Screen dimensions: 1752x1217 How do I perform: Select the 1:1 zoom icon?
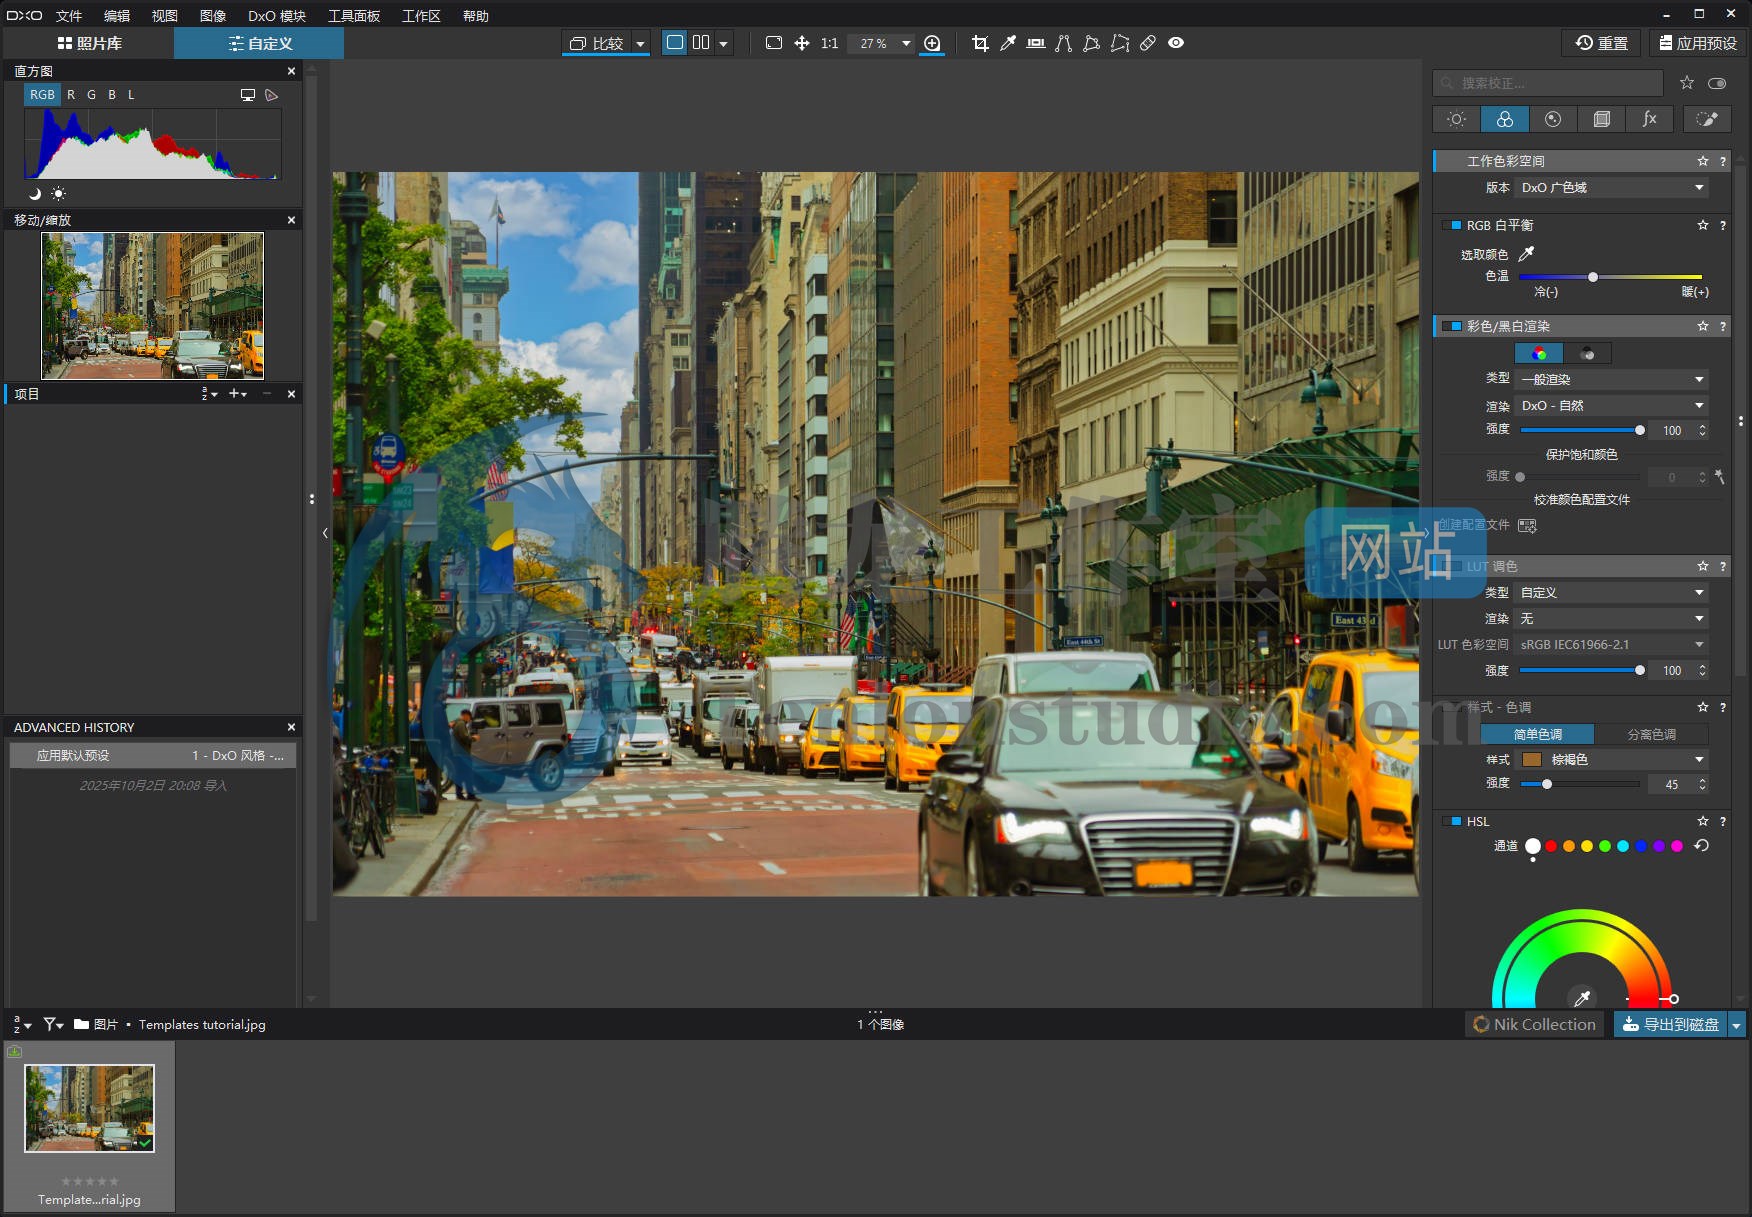[x=828, y=43]
